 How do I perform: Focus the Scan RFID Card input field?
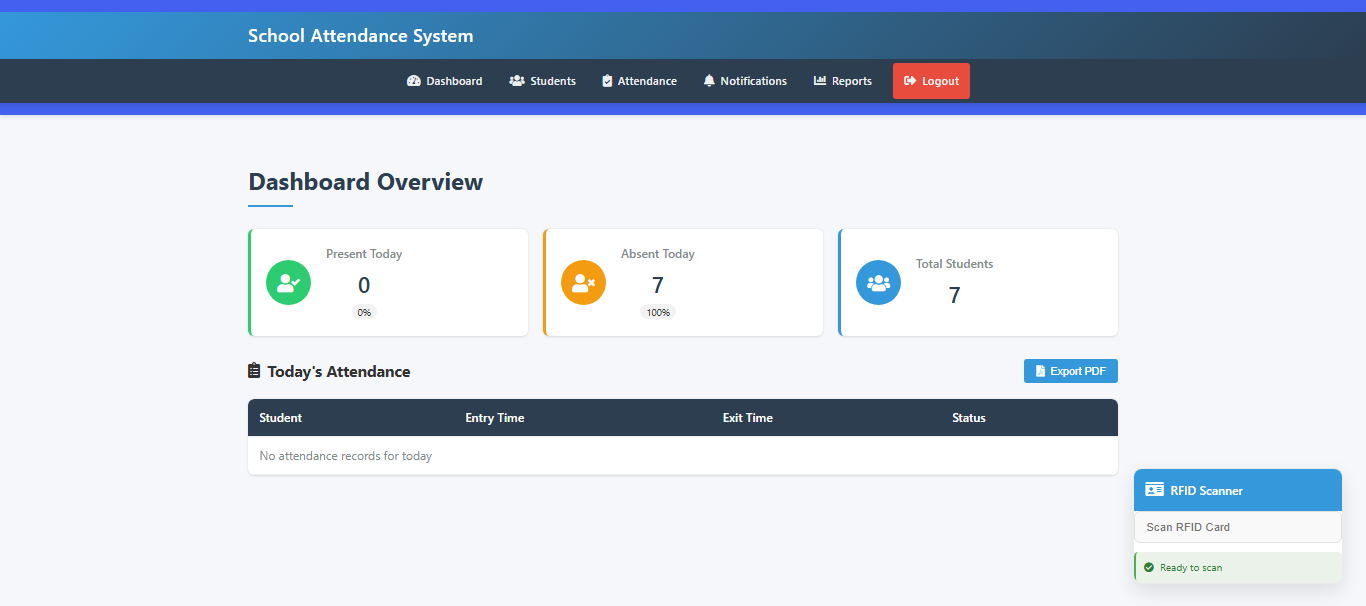coord(1238,527)
